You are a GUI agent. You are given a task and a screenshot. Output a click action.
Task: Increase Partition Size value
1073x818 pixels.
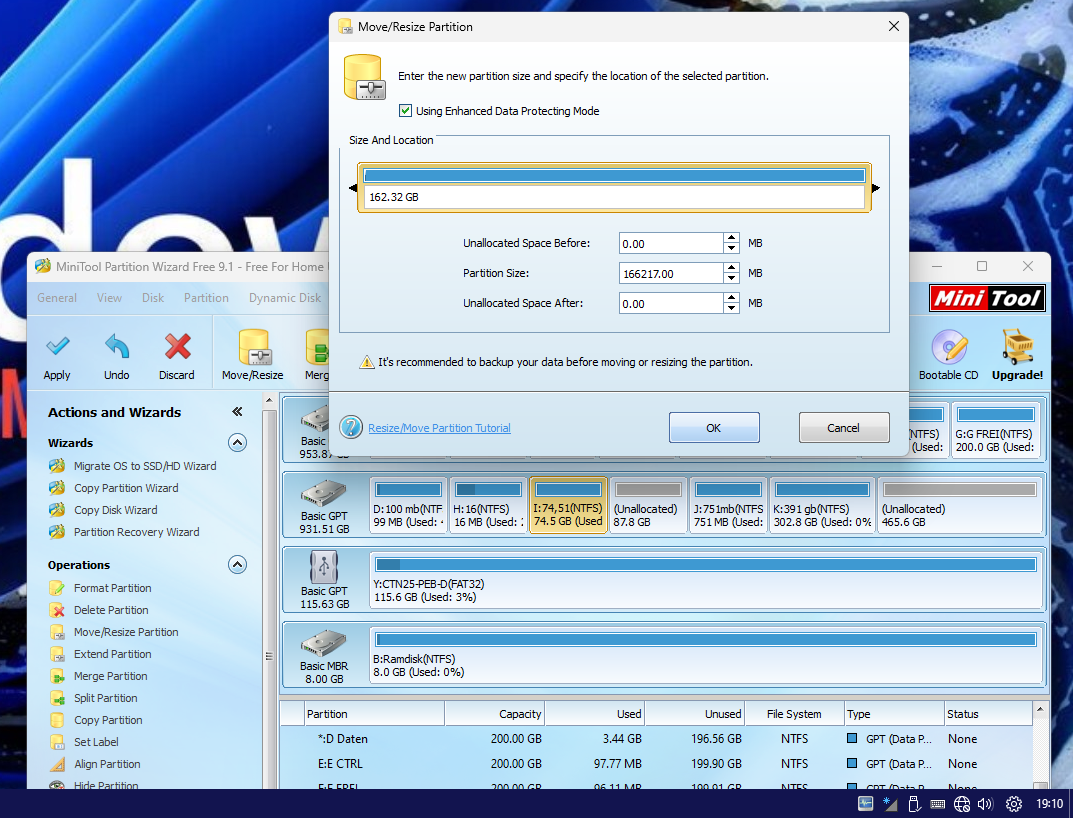point(732,268)
